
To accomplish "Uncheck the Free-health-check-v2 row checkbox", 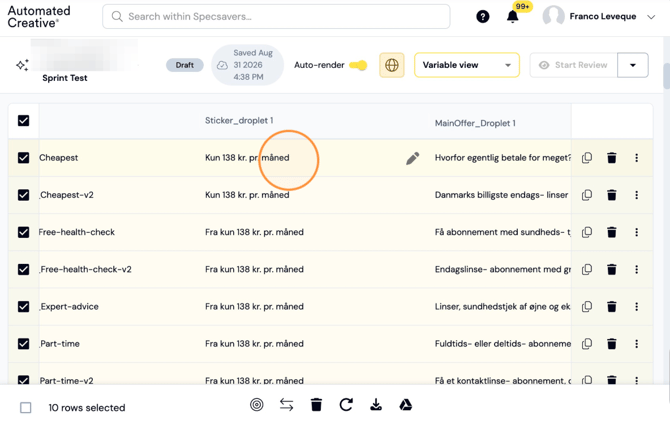I will coord(24,269).
